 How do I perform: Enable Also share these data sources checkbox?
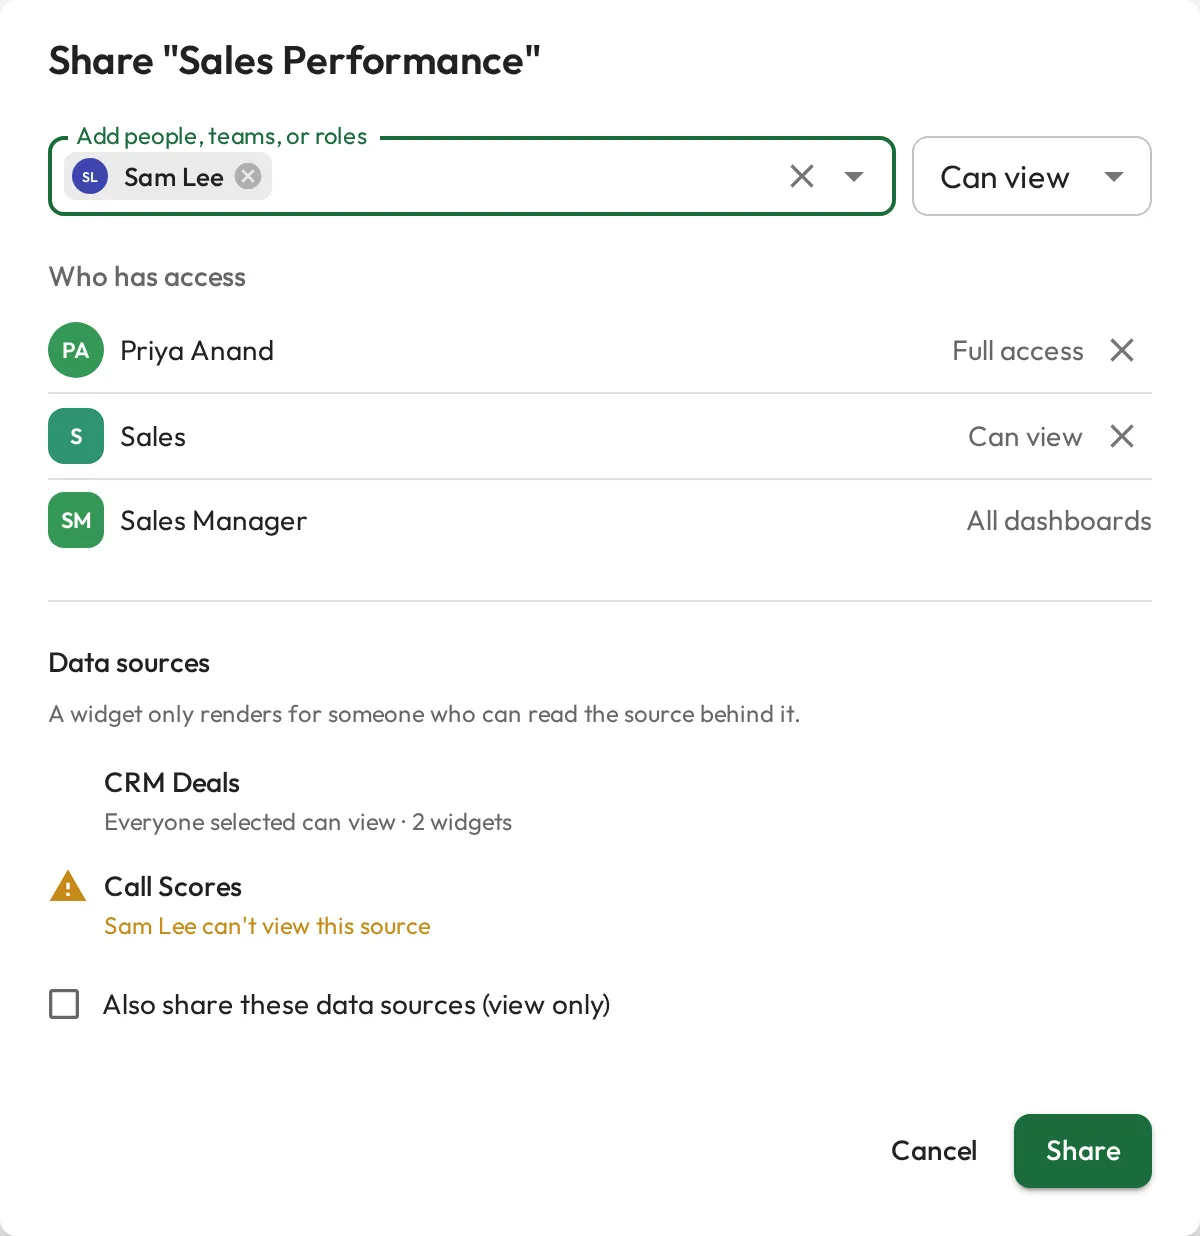[64, 1004]
